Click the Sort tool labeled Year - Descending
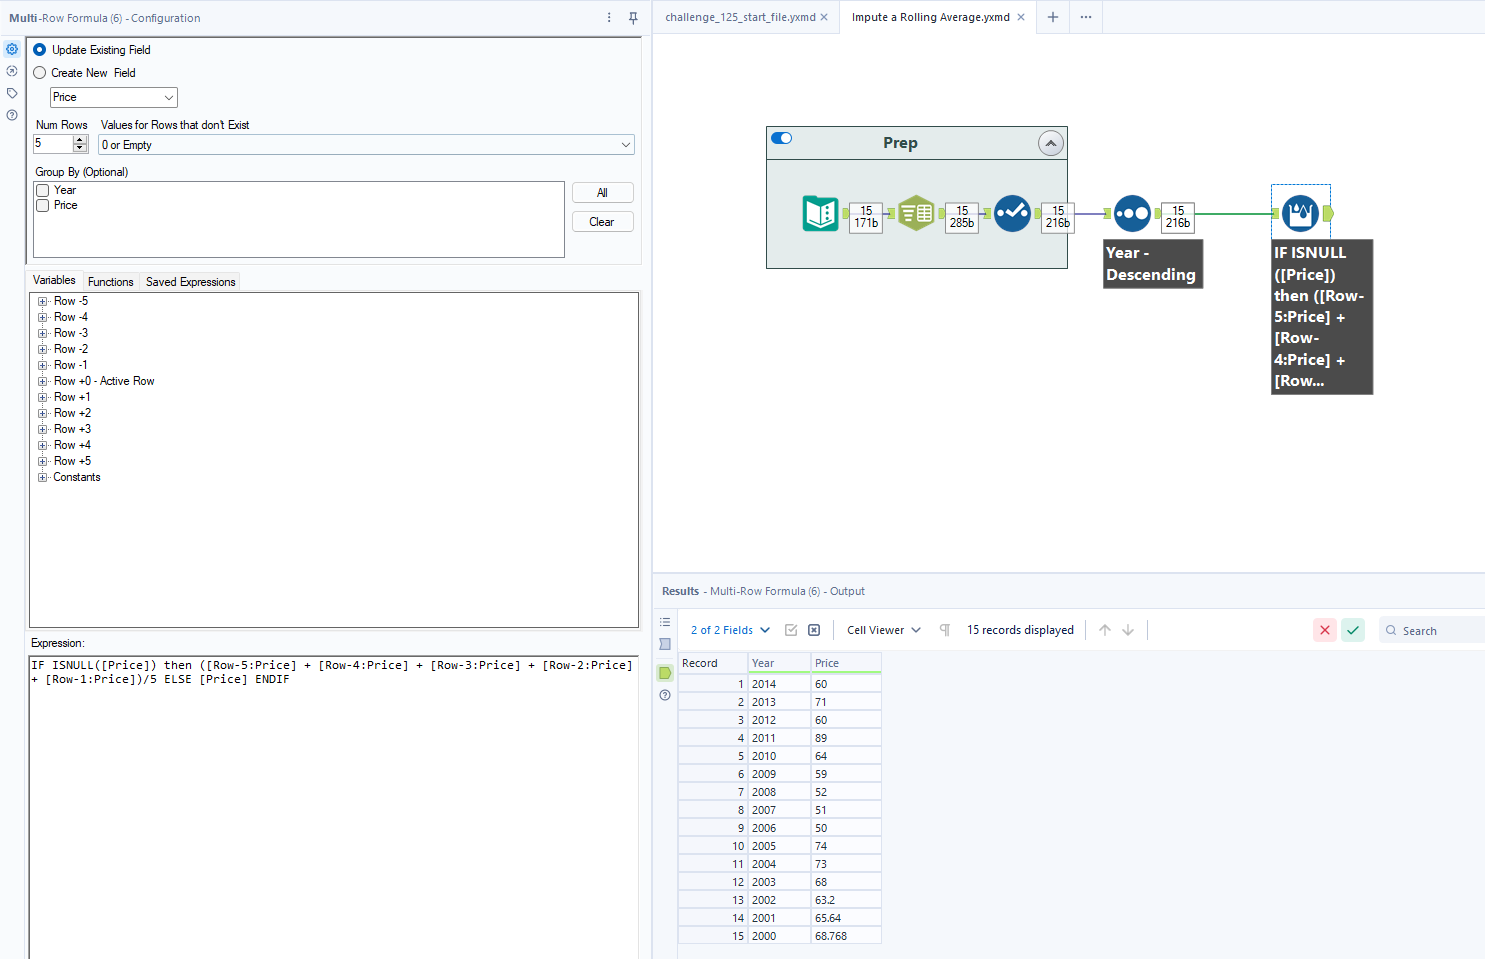The image size is (1485, 959). click(x=1132, y=213)
